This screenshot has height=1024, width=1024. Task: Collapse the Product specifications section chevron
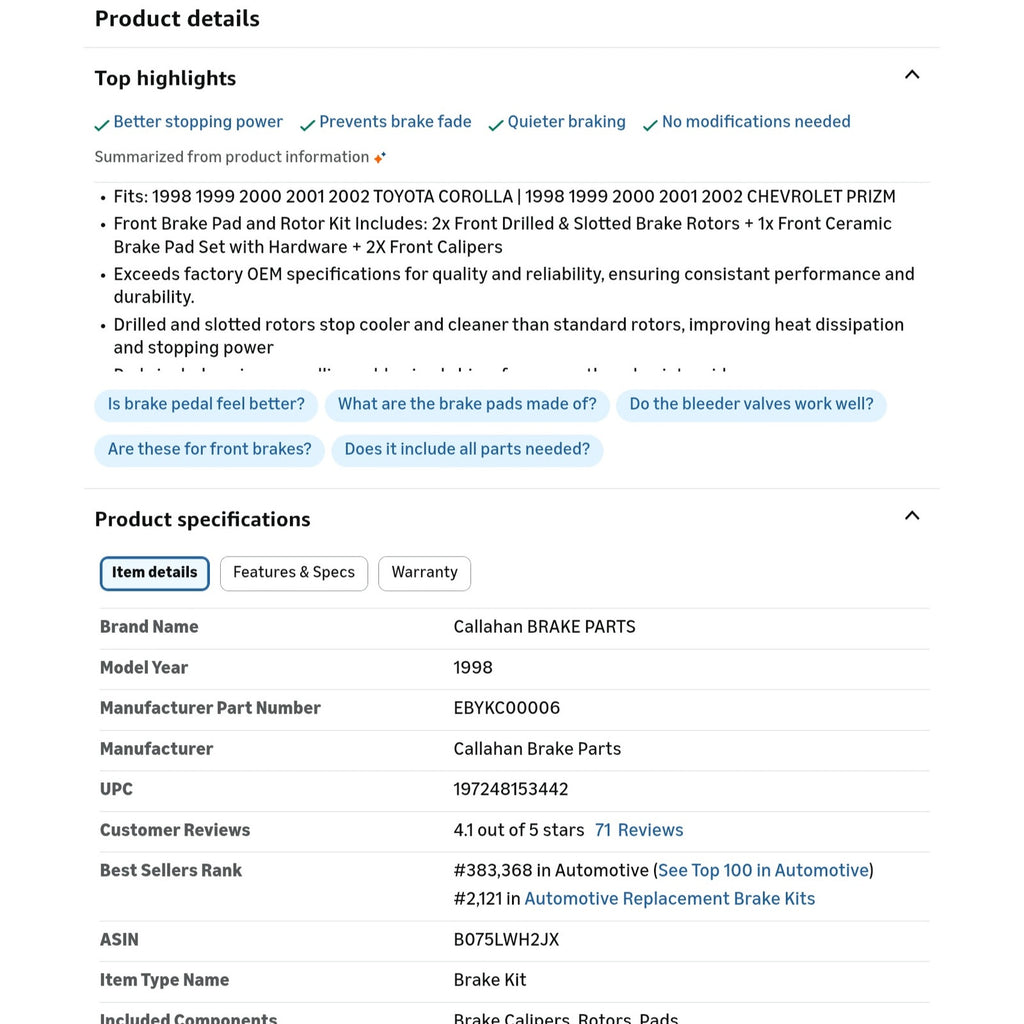pos(912,516)
